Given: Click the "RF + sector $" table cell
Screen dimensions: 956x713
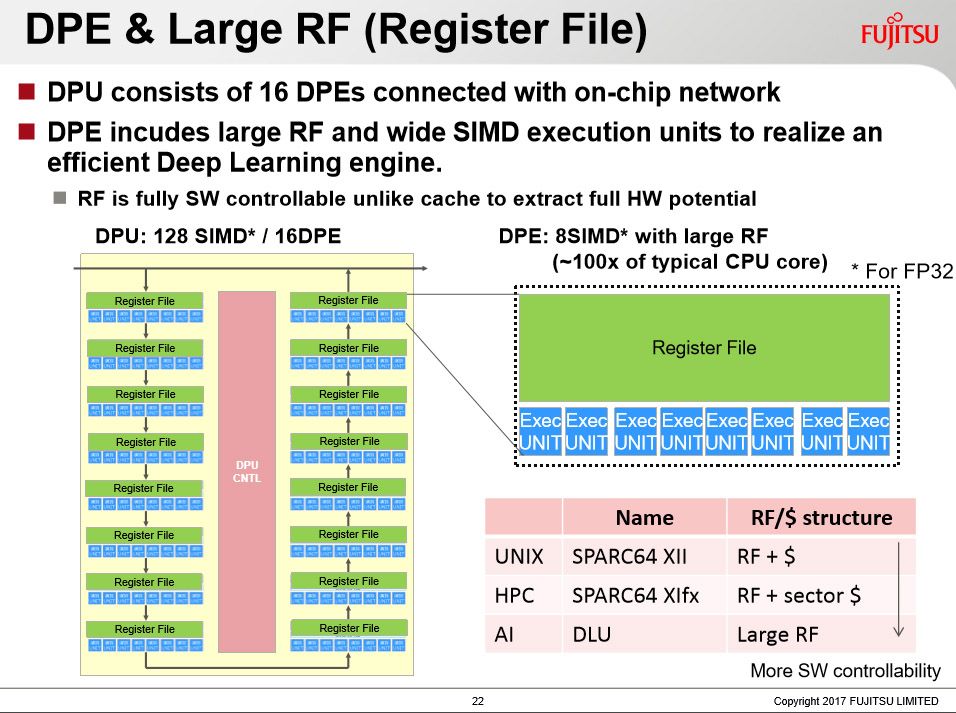Looking at the screenshot, I should pos(821,595).
